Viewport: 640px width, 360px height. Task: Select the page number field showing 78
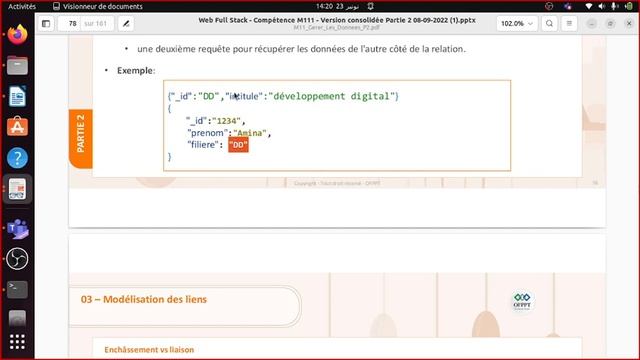click(73, 24)
